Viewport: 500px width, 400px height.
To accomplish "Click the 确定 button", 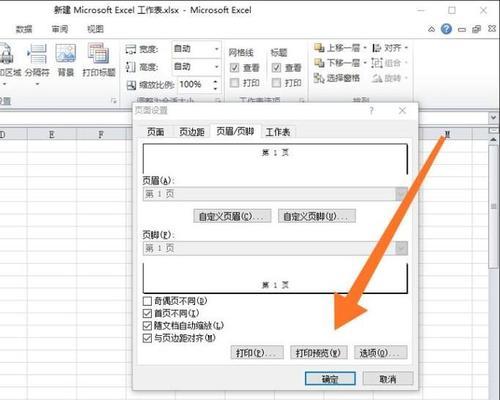I will pyautogui.click(x=330, y=379).
